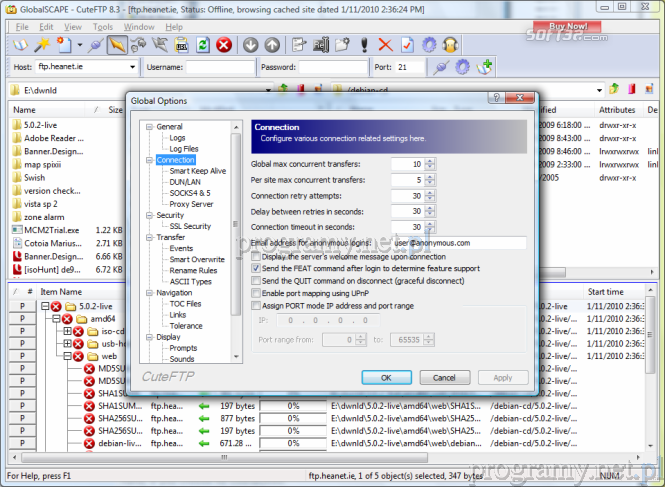Viewport: 665px width, 487px height.
Task: Click the headphones icon in toolbar
Action: click(450, 45)
